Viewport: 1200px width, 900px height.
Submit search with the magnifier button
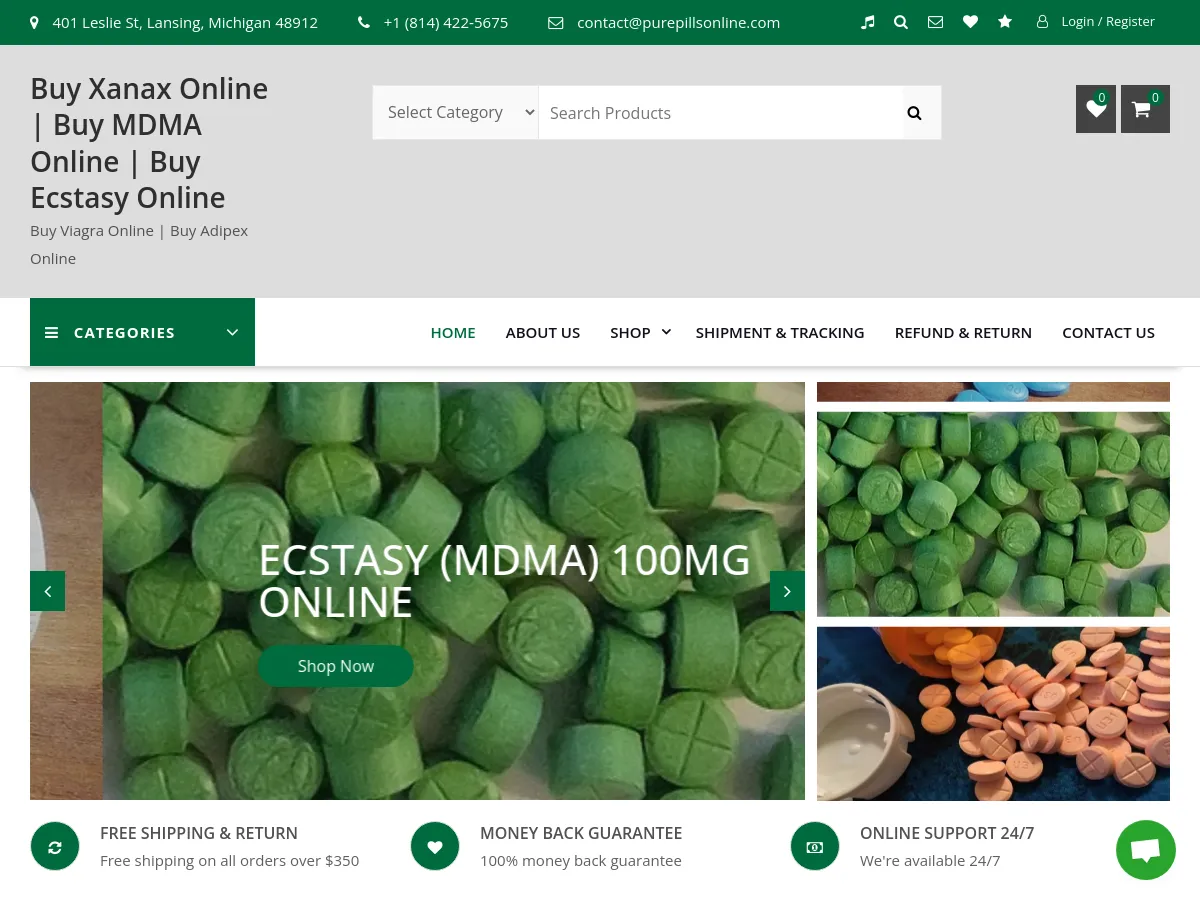click(914, 113)
